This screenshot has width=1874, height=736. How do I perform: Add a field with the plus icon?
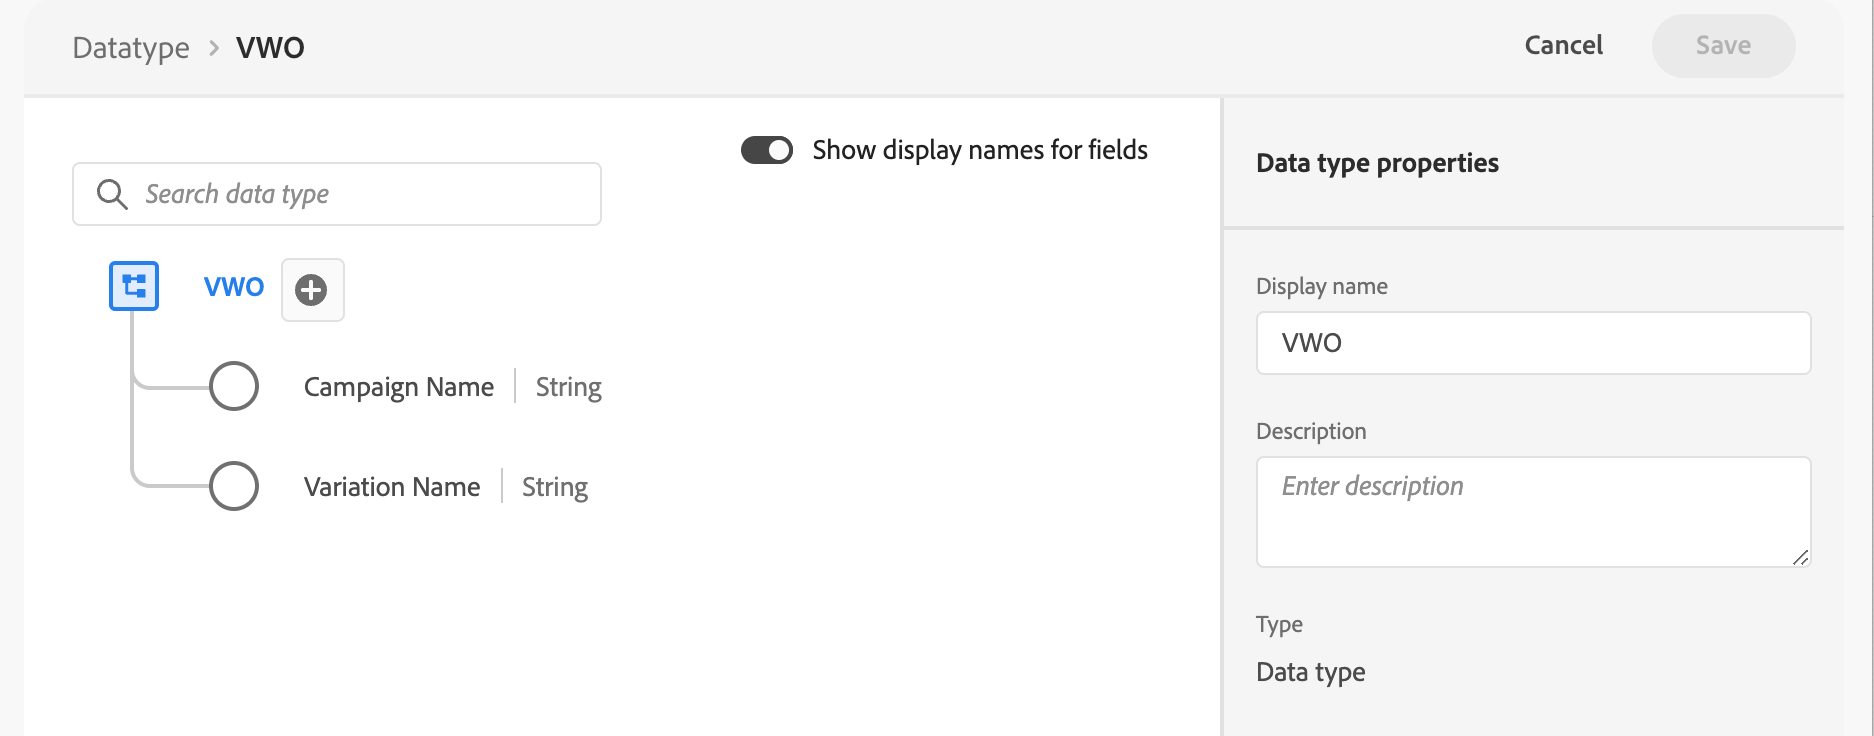[312, 290]
